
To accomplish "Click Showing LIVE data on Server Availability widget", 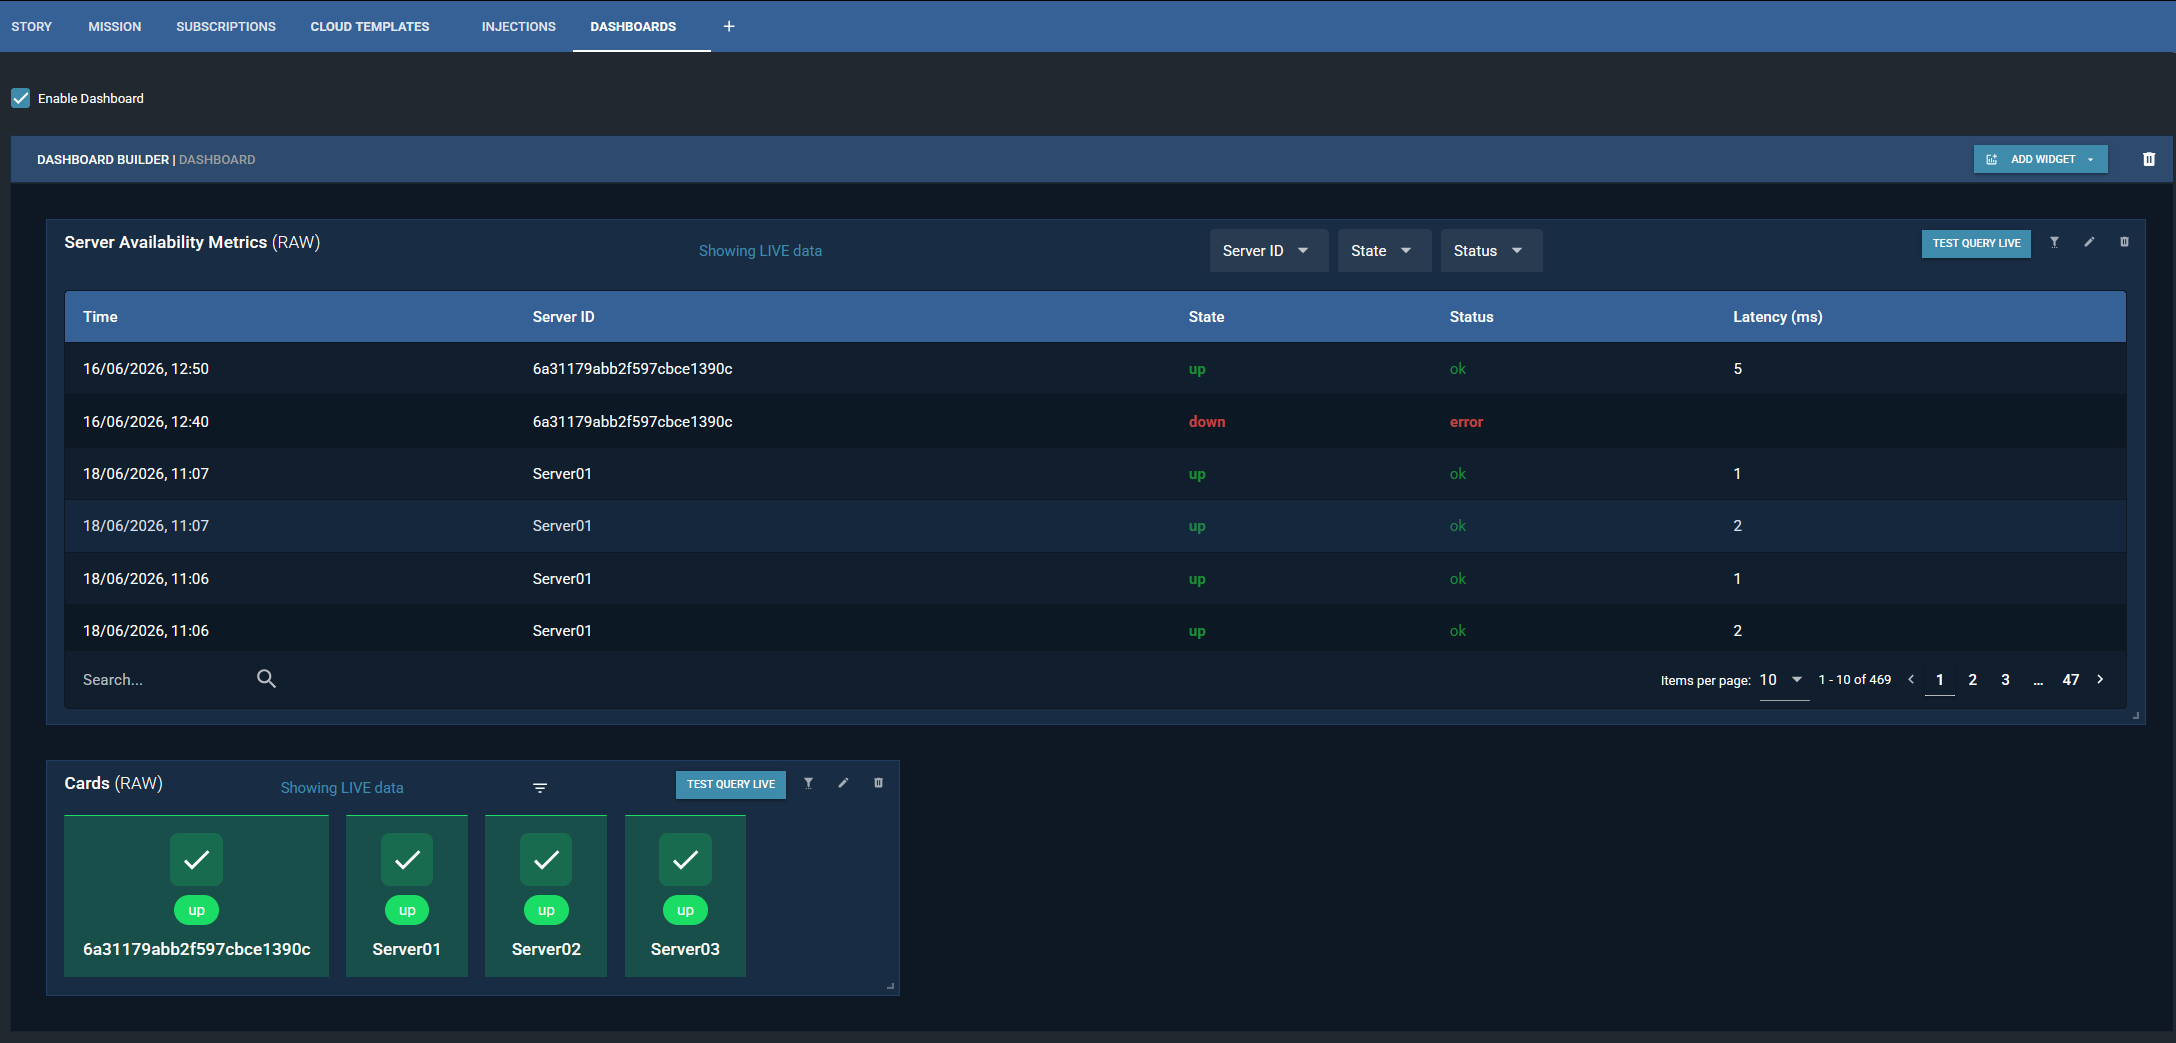I will 760,251.
